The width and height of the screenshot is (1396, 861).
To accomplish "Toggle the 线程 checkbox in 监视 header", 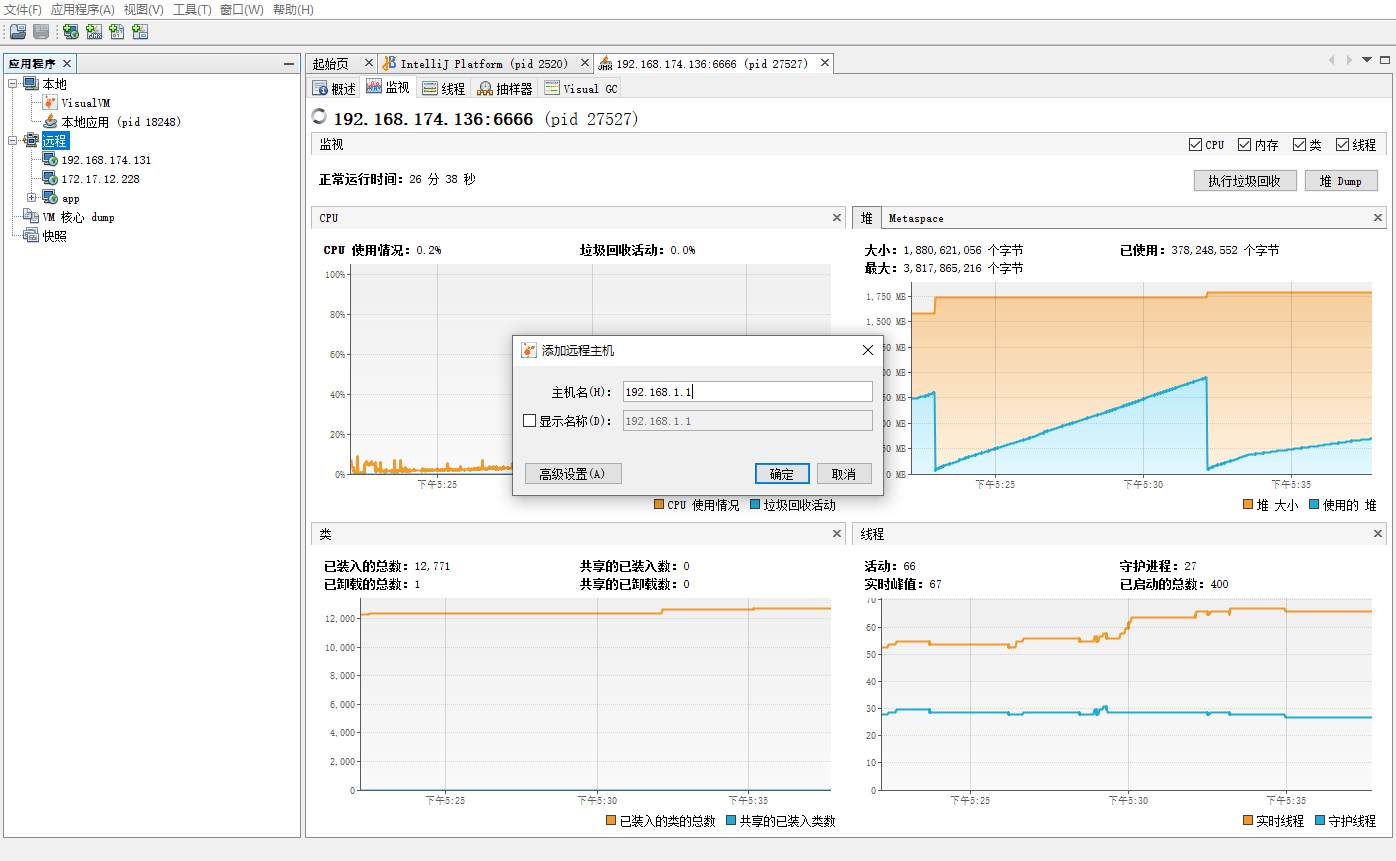I will pyautogui.click(x=1342, y=144).
